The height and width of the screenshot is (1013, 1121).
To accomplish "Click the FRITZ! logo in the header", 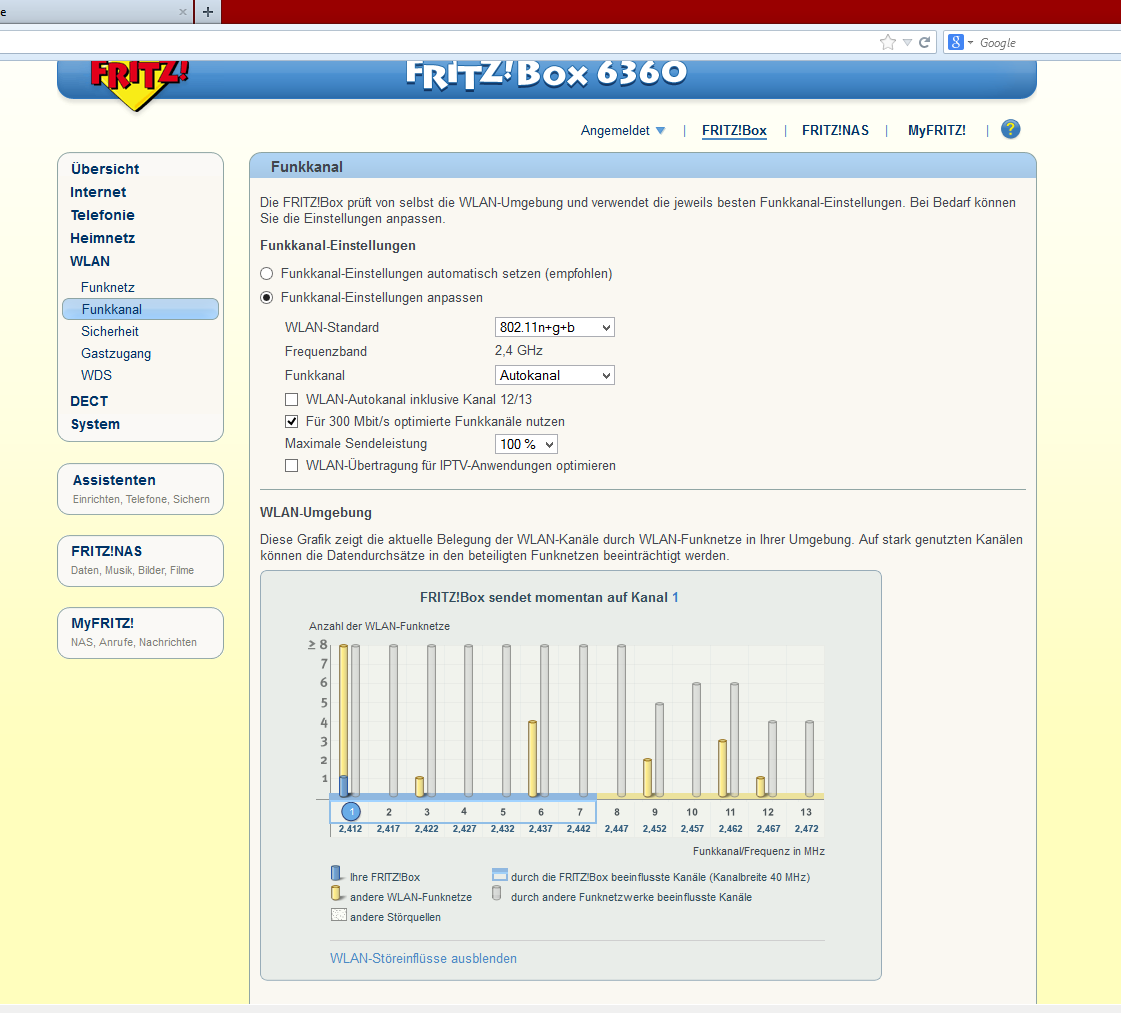I will 139,85.
